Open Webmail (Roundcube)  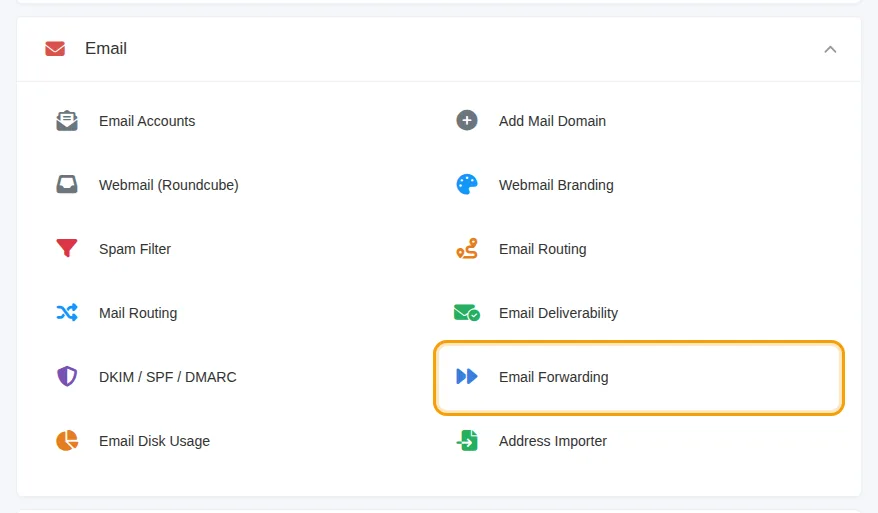click(169, 185)
